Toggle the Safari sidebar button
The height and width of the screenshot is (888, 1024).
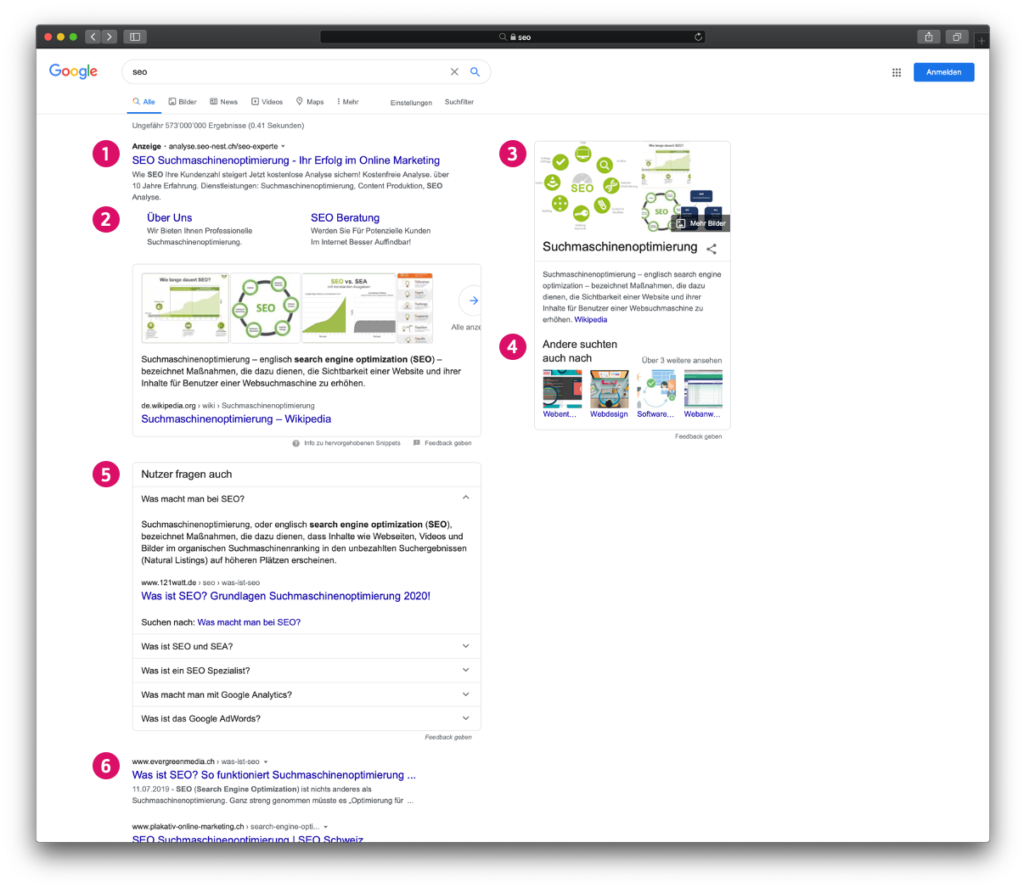point(135,37)
